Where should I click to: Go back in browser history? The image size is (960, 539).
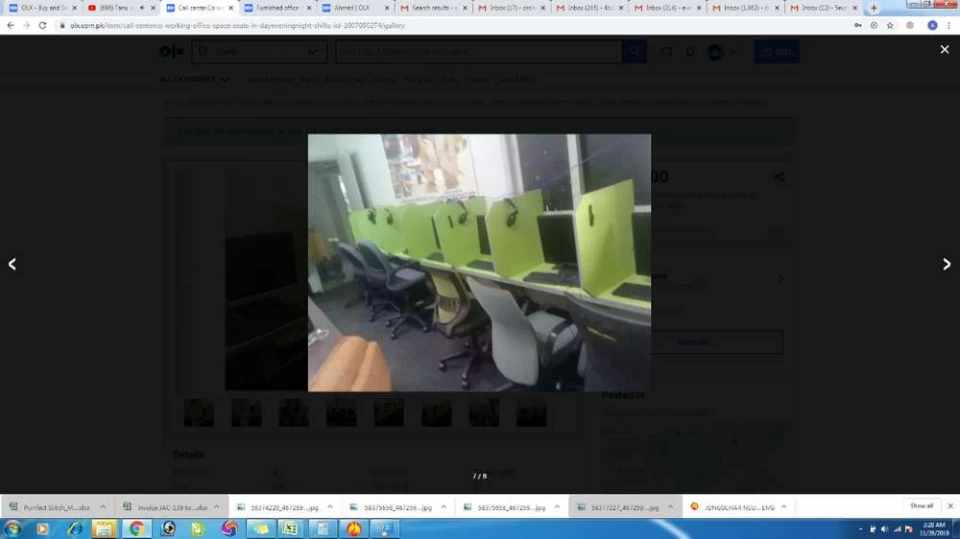pyautogui.click(x=10, y=26)
